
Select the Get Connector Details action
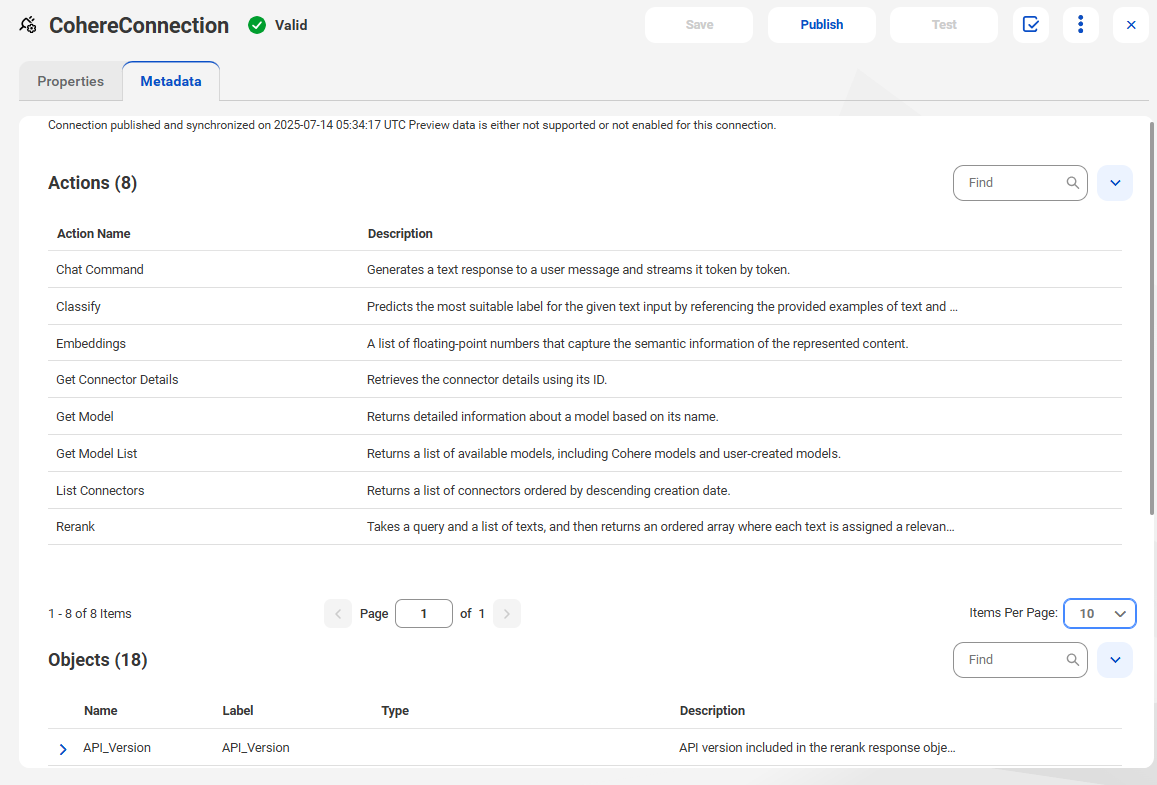click(x=117, y=380)
